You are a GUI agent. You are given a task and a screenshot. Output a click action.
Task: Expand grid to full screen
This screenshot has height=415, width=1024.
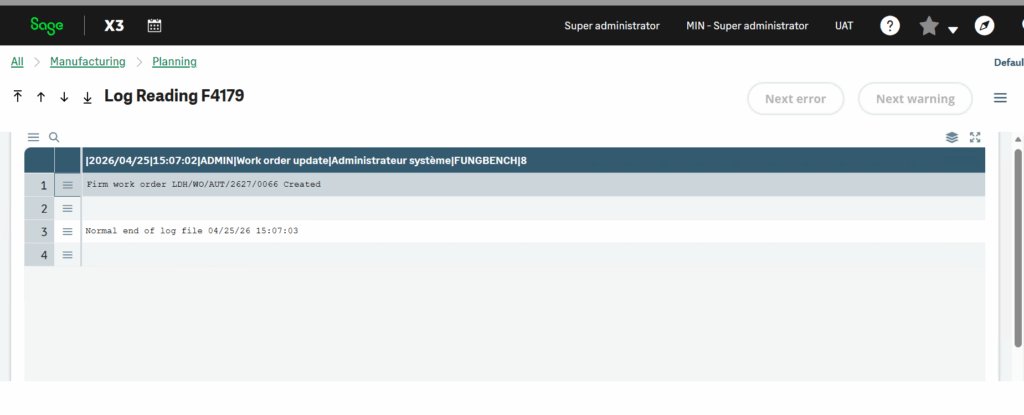(x=975, y=137)
